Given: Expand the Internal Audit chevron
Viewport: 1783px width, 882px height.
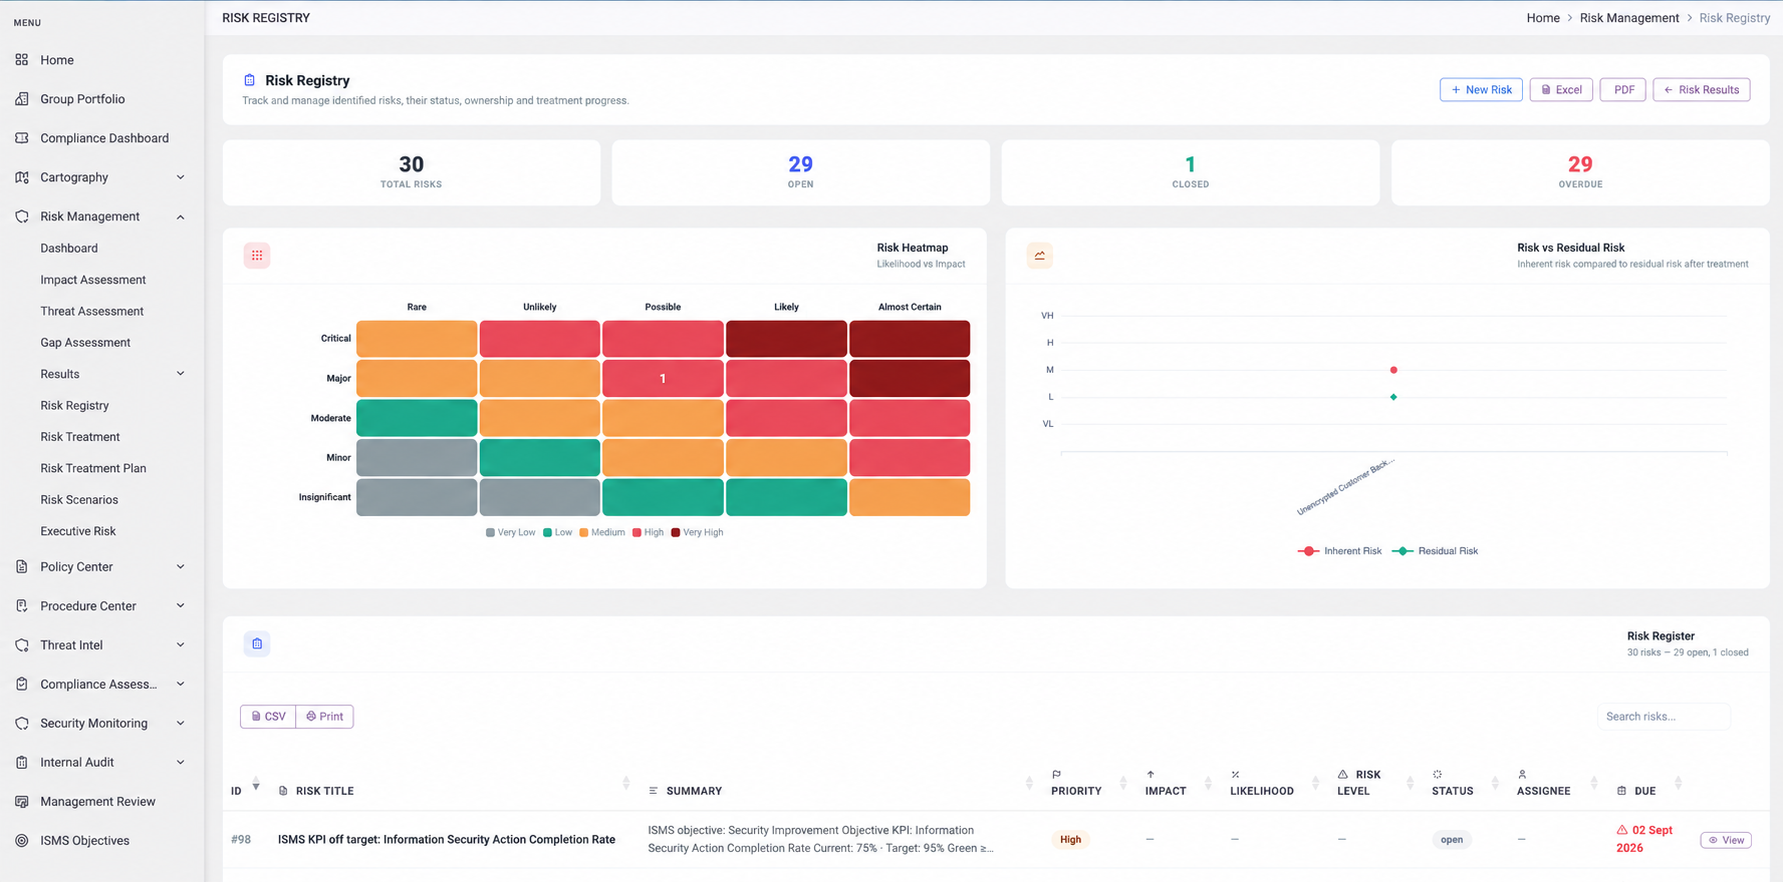Looking at the screenshot, I should pyautogui.click(x=180, y=762).
